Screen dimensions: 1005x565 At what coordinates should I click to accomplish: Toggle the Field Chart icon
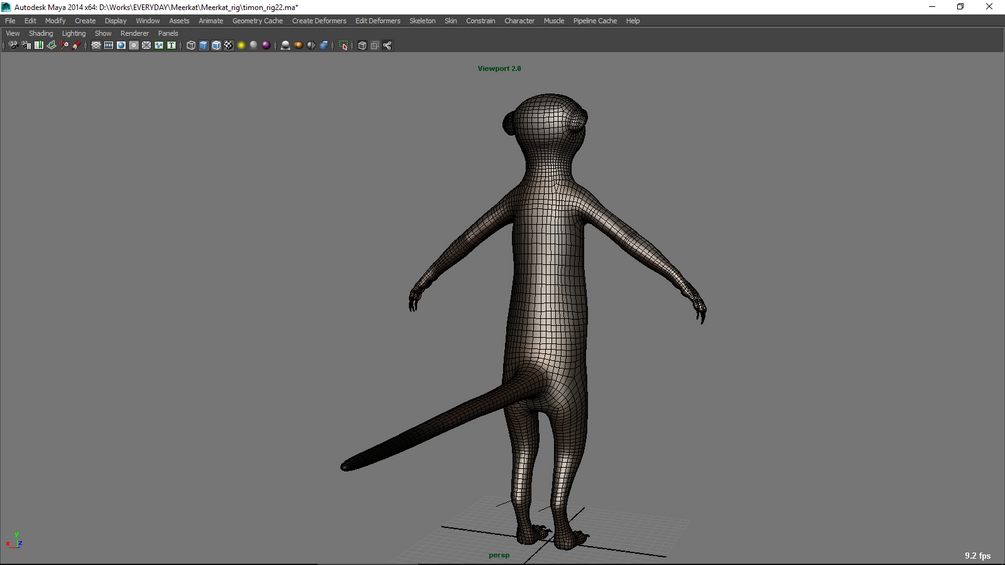point(146,45)
